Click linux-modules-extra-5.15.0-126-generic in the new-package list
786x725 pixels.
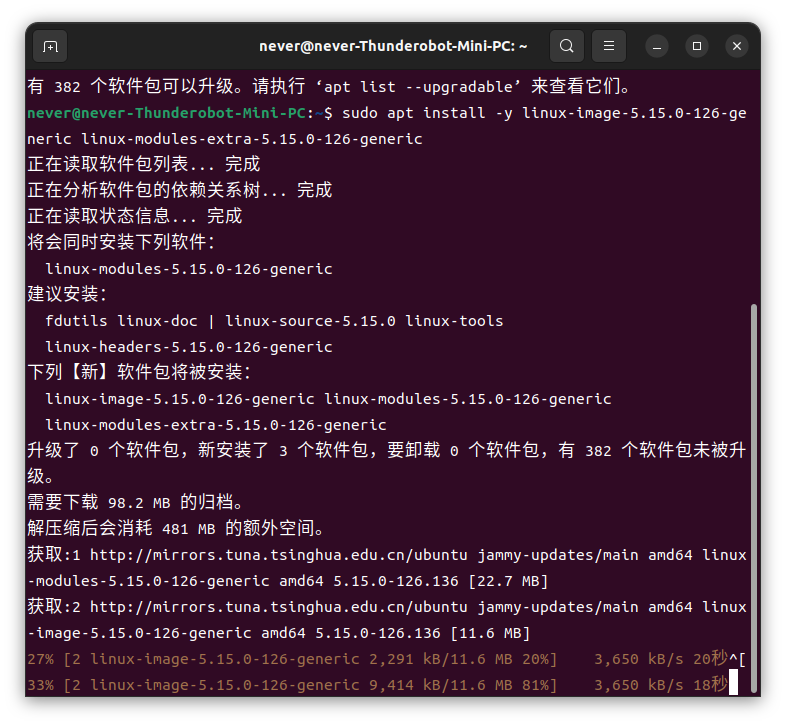(x=216, y=425)
